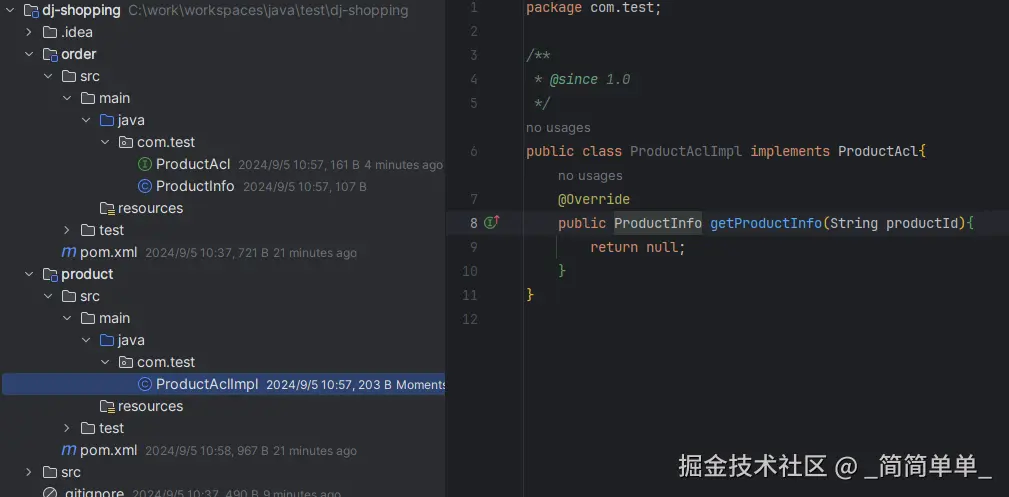The width and height of the screenshot is (1009, 497).
Task: Click the productId parameter name
Action: click(x=922, y=223)
